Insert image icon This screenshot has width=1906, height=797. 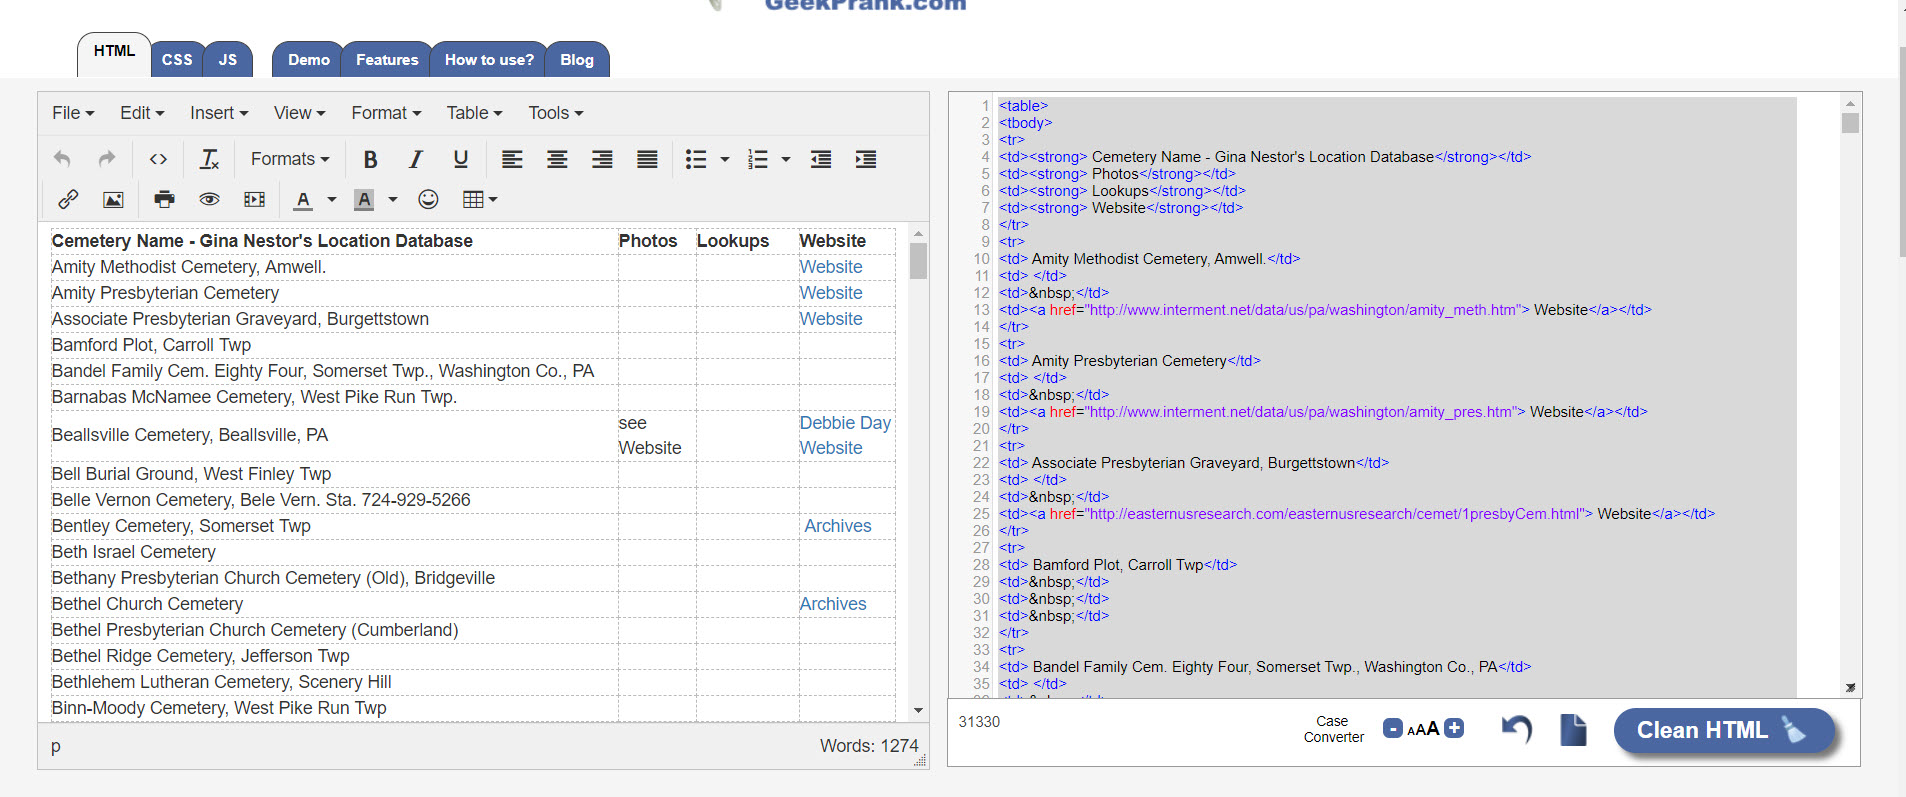pos(113,199)
